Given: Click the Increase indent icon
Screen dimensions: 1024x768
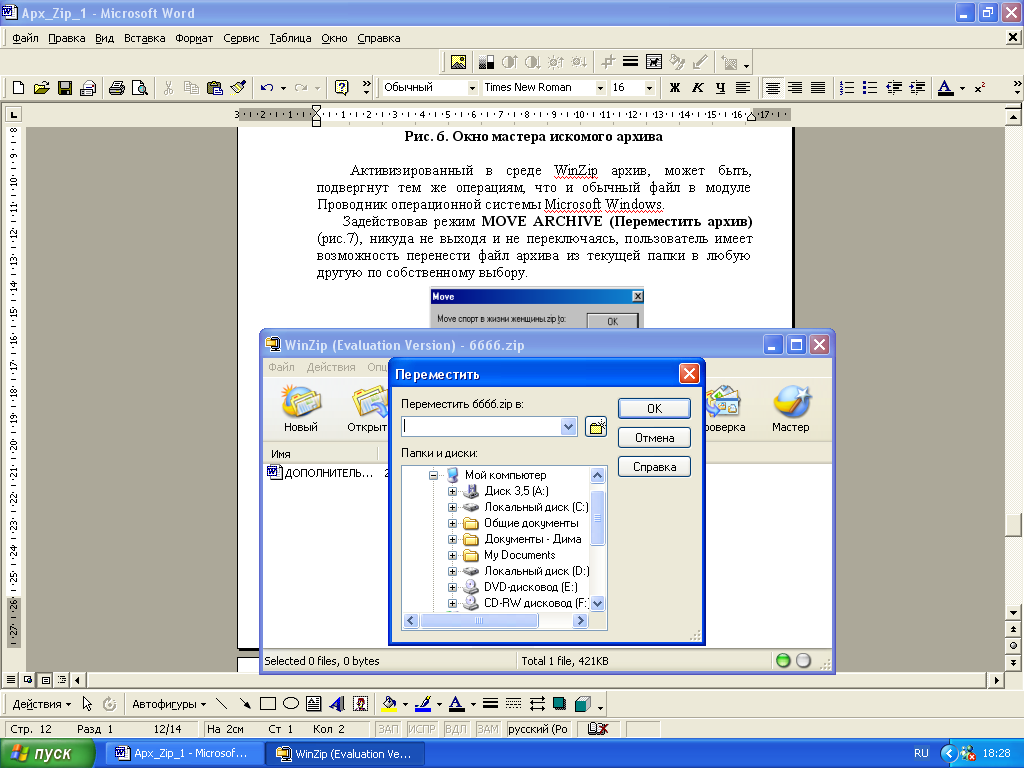Looking at the screenshot, I should [x=917, y=88].
